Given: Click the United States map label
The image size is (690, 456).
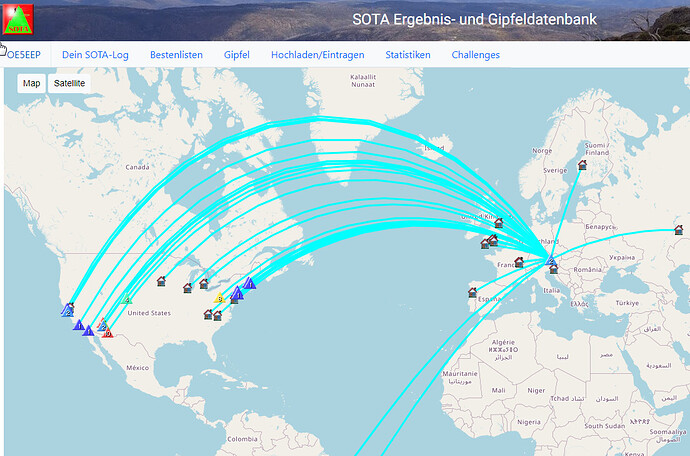Looking at the screenshot, I should coord(149,313).
